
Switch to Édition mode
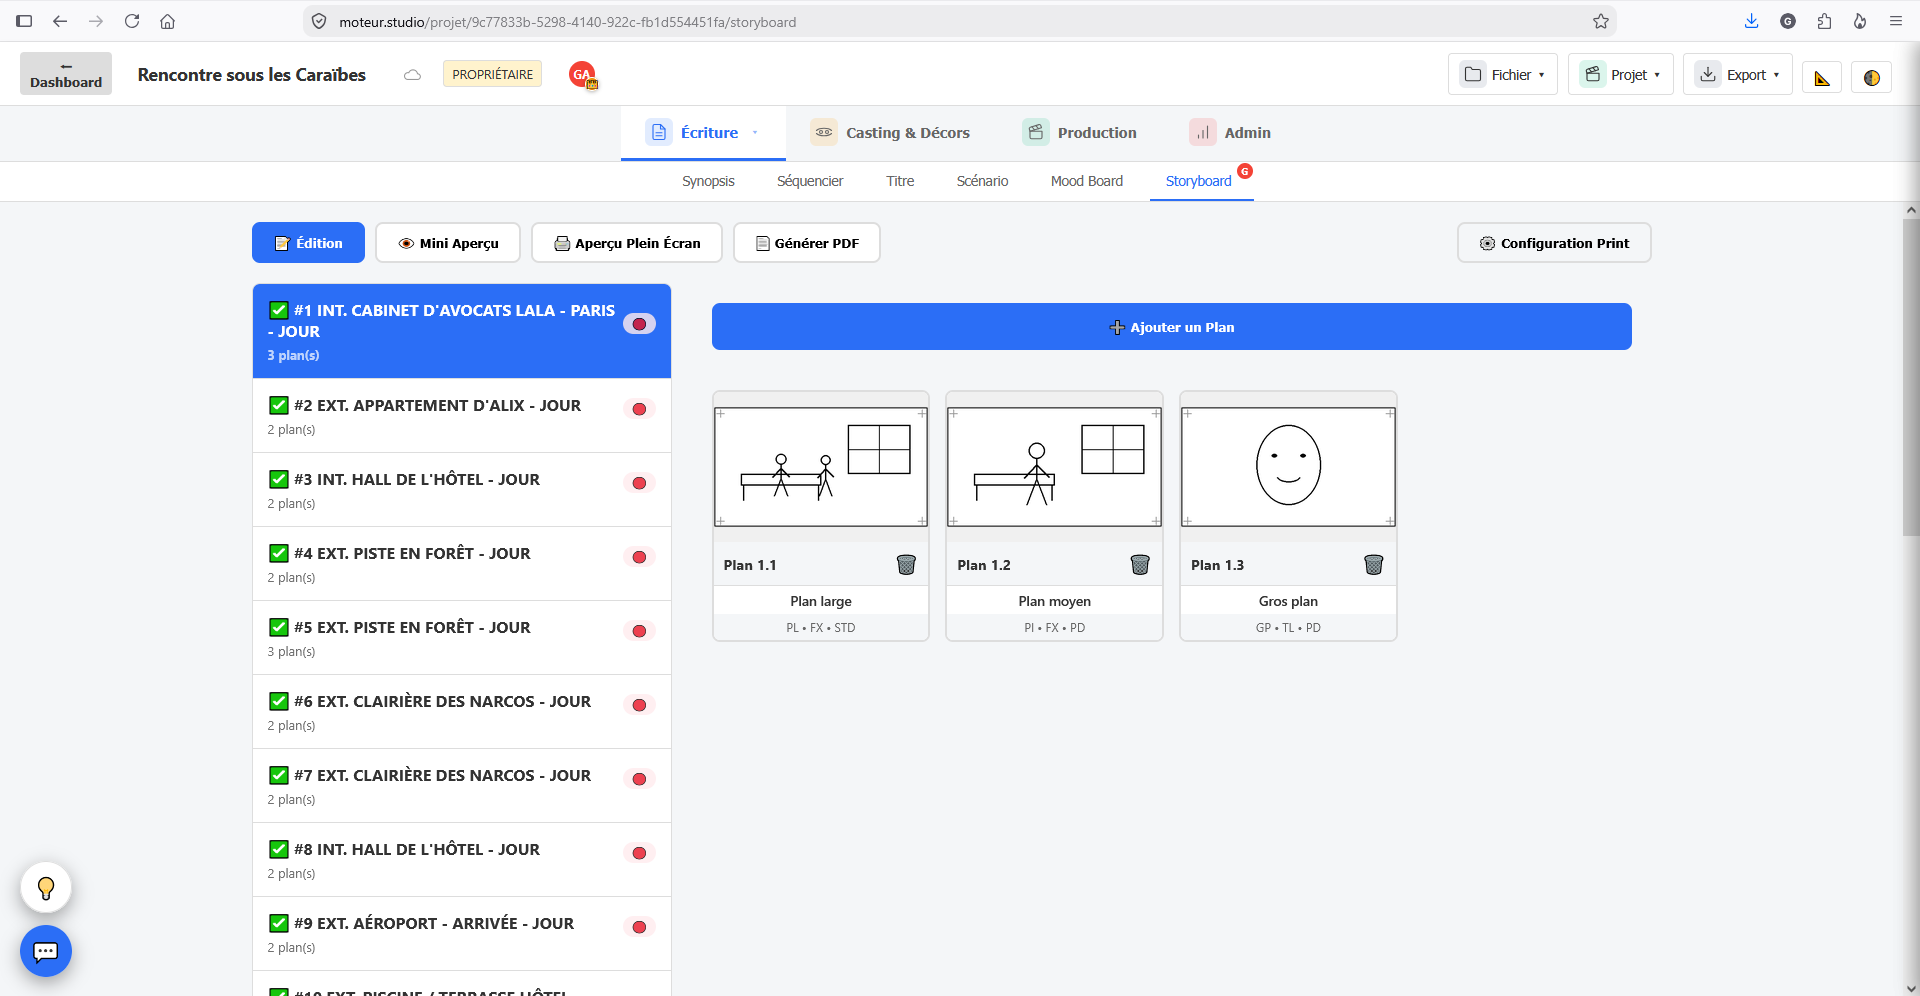coord(308,243)
